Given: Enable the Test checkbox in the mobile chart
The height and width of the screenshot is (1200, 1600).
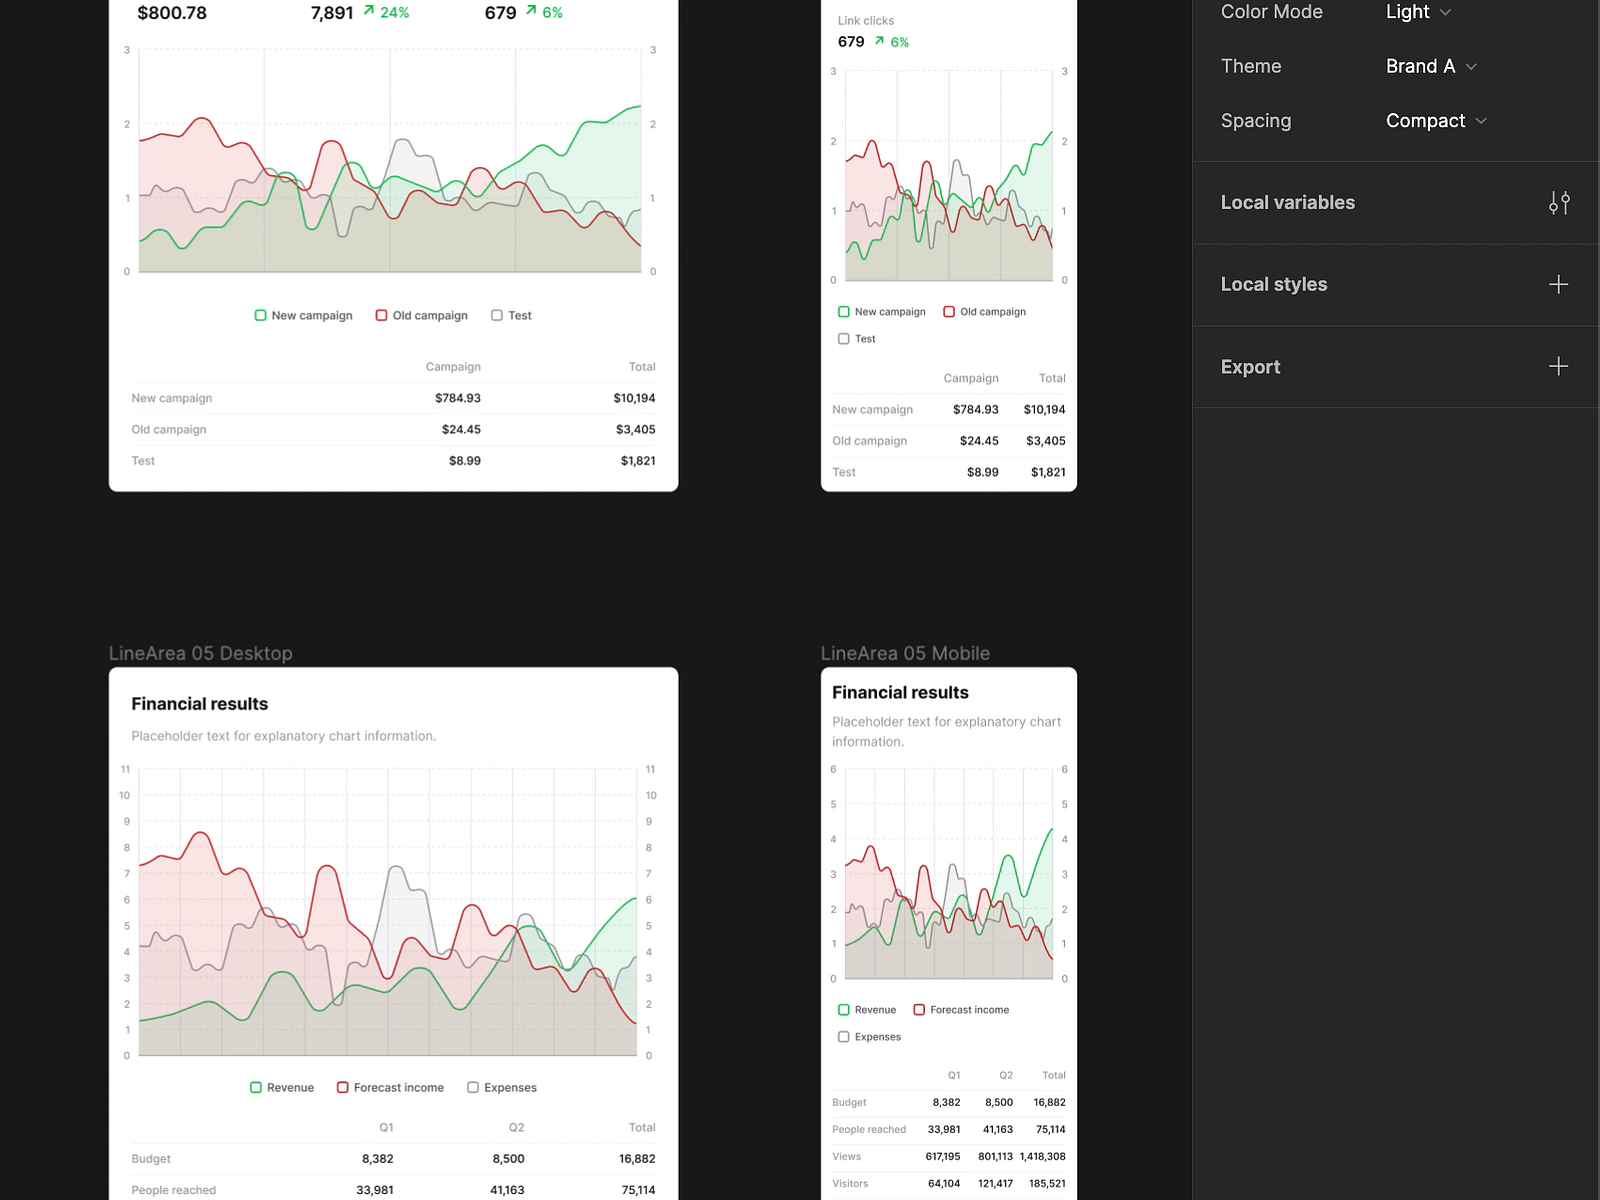Looking at the screenshot, I should [844, 338].
